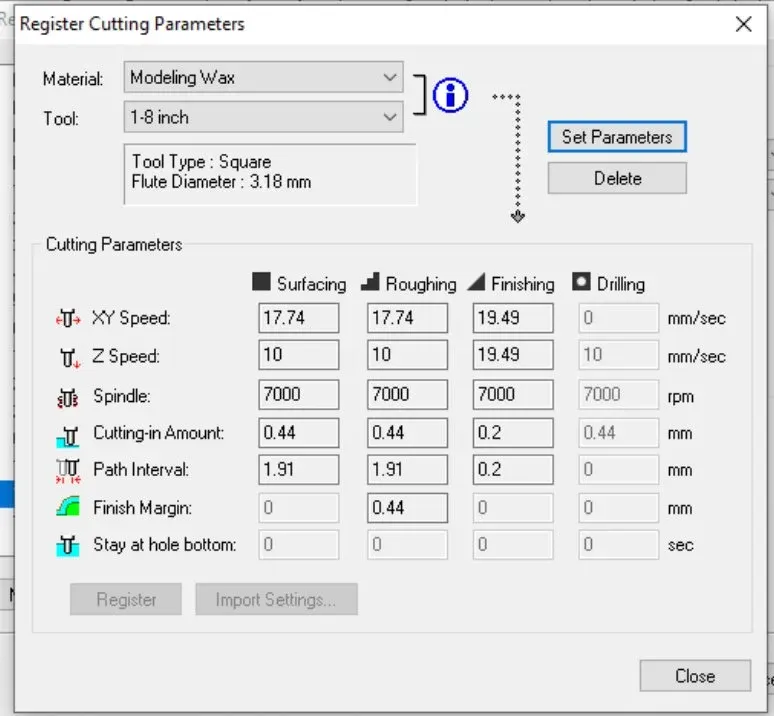
Task: Click the Finishing Finish Margin field
Action: tap(513, 508)
